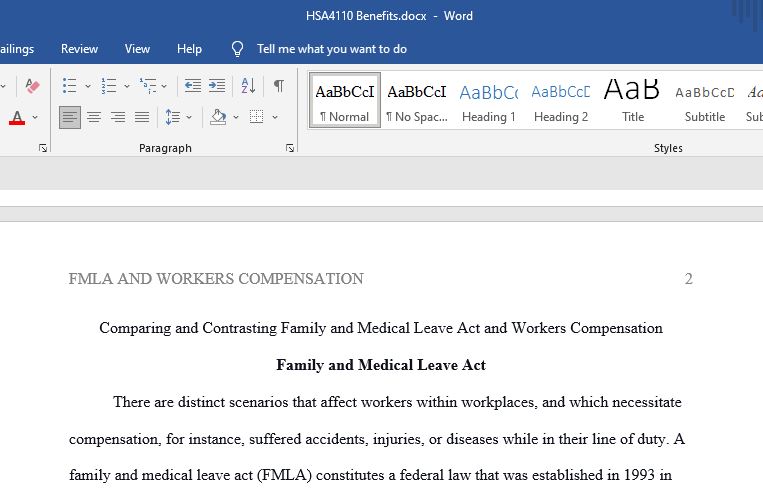Viewport: 763px width, 493px height.
Task: Click the year 1993 in the paragraph
Action: pos(639,475)
